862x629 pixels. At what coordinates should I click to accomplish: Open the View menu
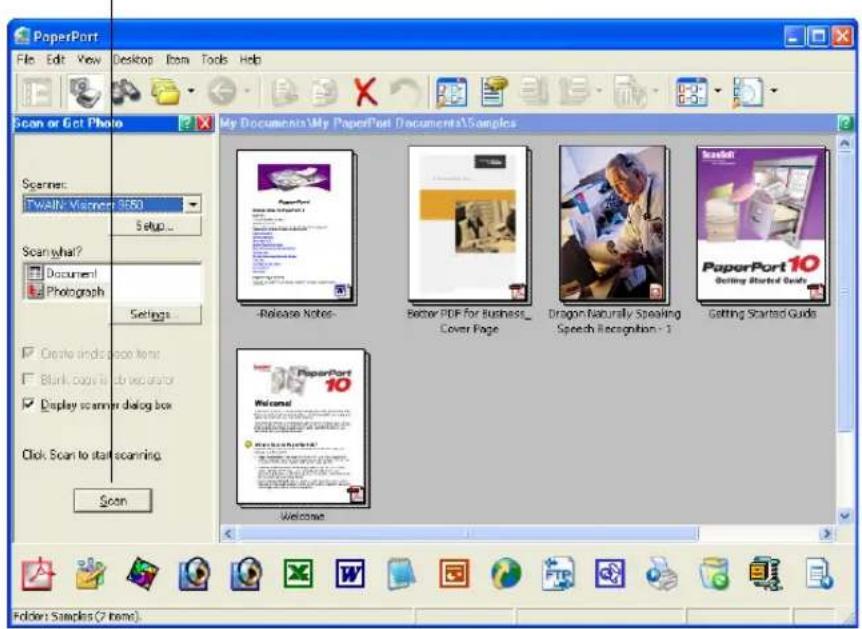(x=89, y=59)
